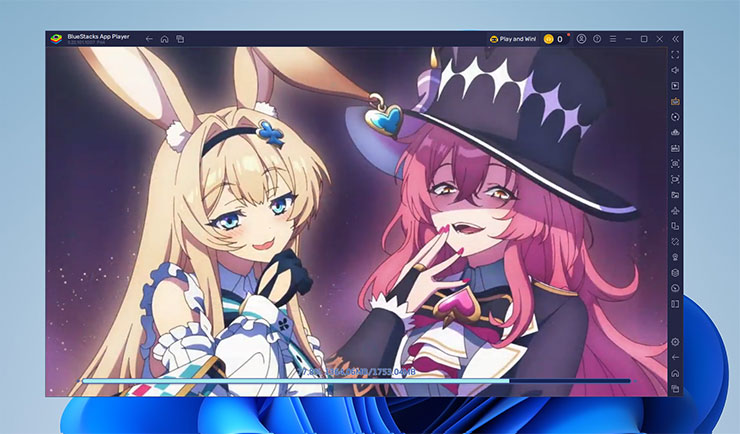The image size is (740, 434).
Task: Click the stacked layers icon in sidebar
Action: (675, 273)
